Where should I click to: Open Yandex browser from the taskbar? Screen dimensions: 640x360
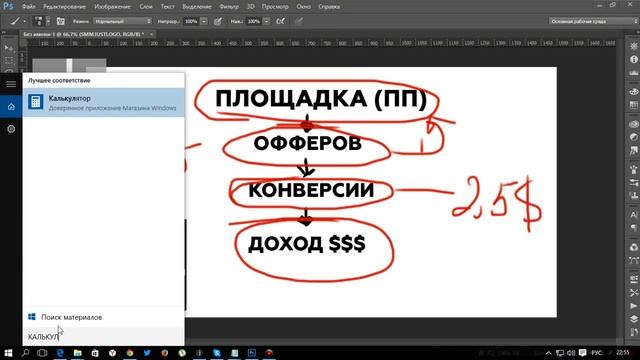click(112, 353)
